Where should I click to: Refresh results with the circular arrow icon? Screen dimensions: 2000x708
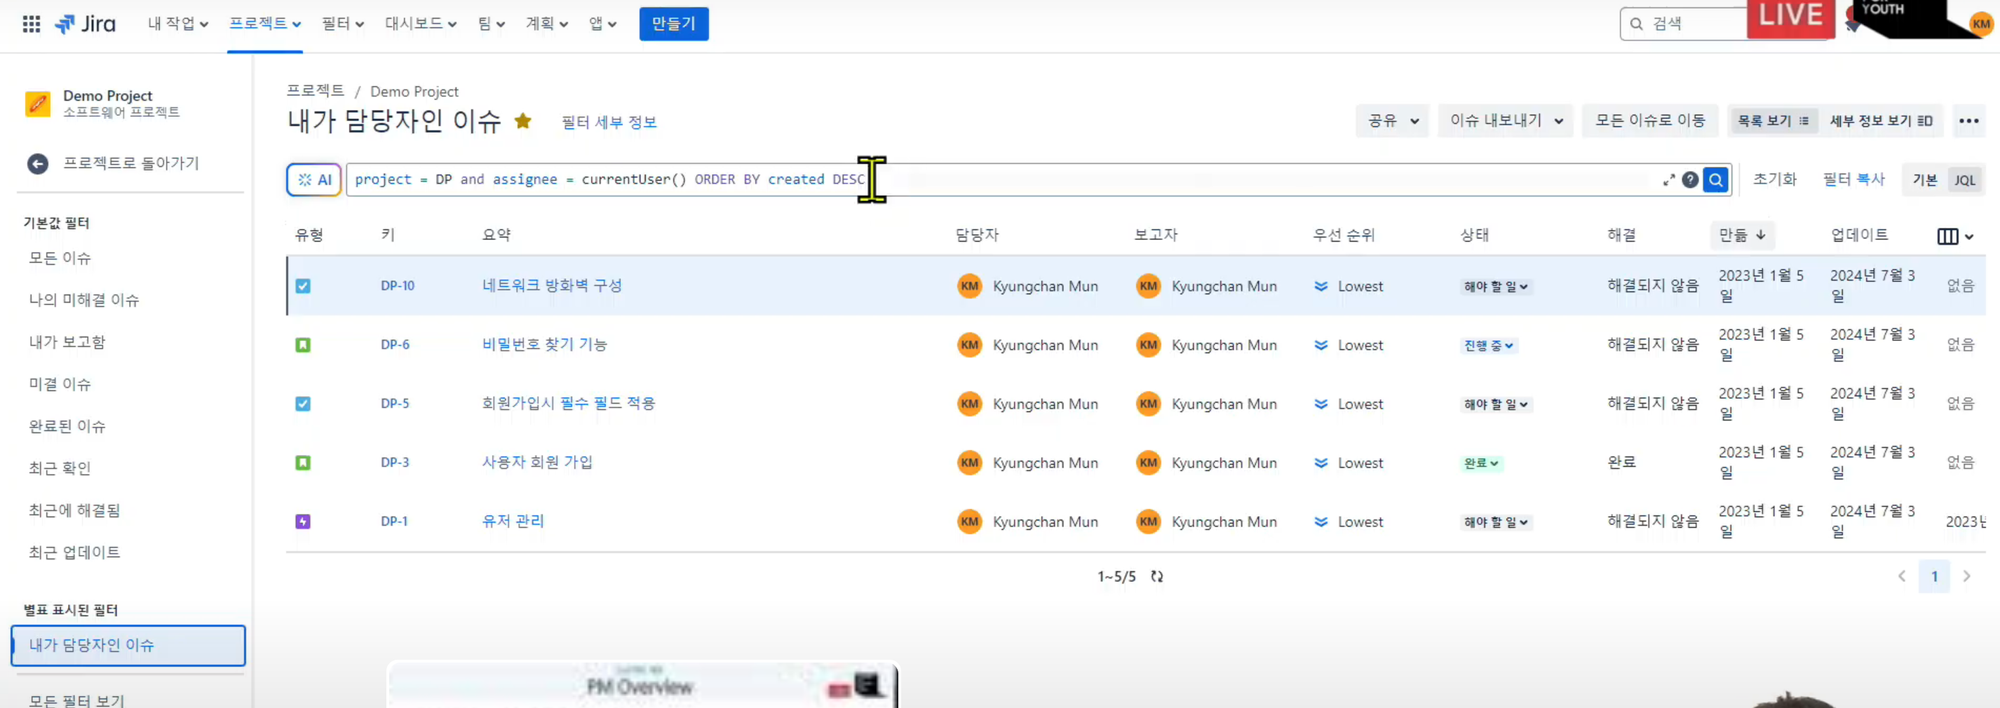[1157, 577]
